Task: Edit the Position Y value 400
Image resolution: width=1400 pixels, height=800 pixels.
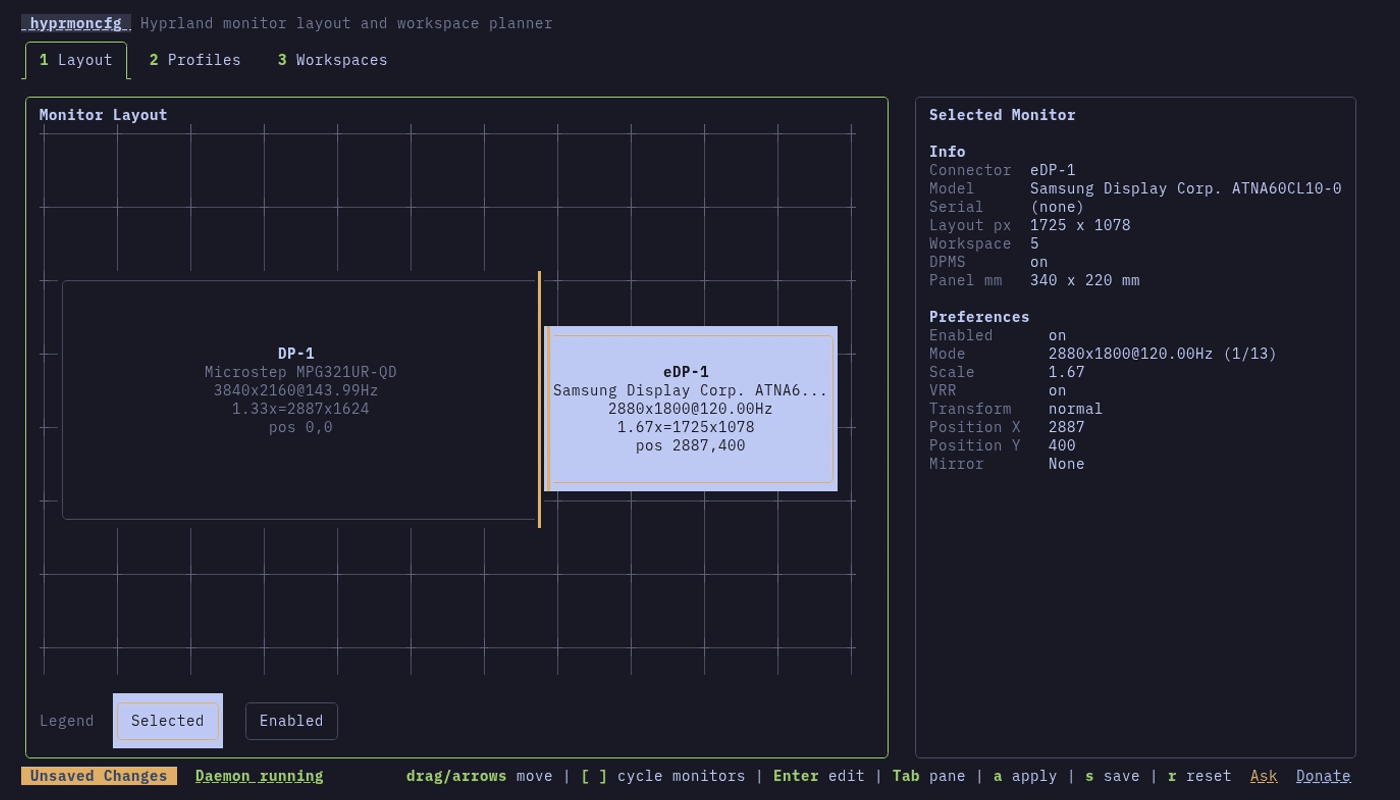Action: coord(1062,446)
